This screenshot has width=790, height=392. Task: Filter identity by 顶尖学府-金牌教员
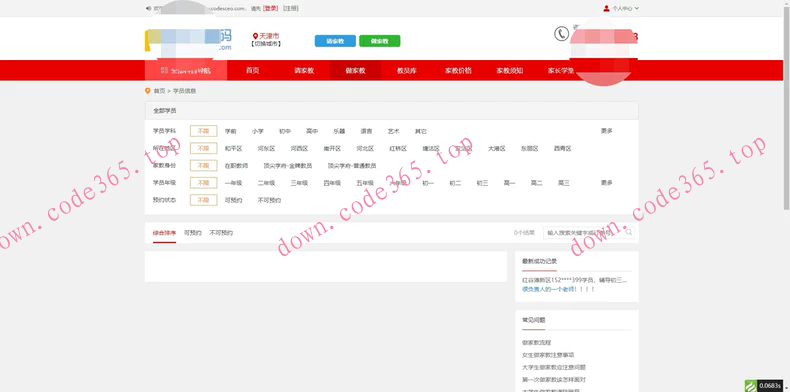tap(288, 166)
